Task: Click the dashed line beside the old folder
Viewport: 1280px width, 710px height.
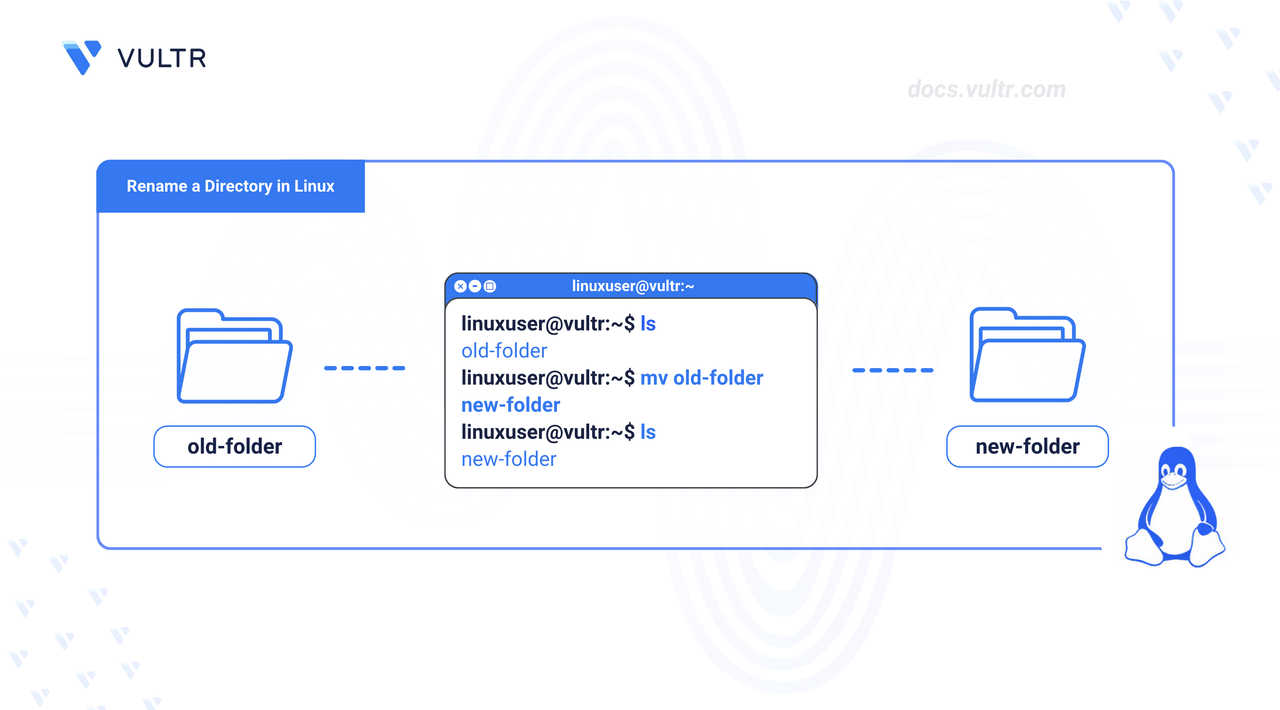Action: point(364,368)
